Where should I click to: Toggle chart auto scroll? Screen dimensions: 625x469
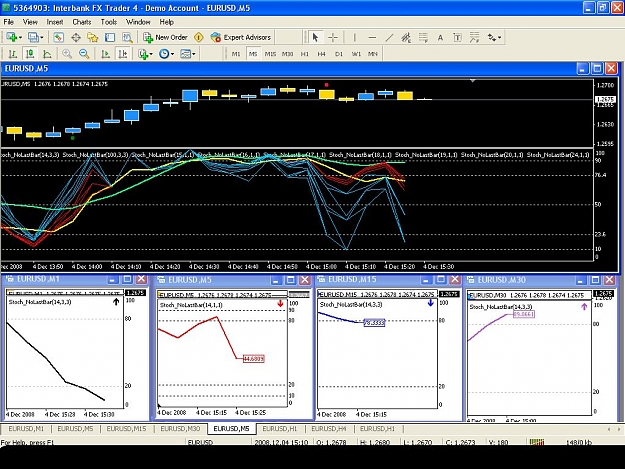106,53
